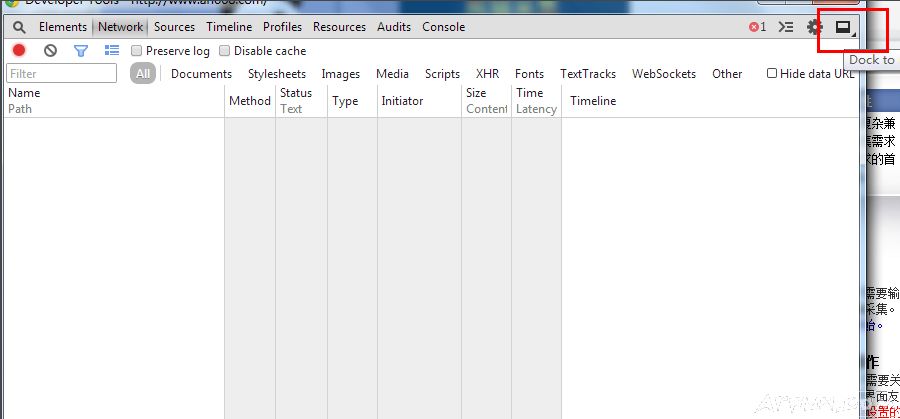
Task: Sort by the Timeline column header
Action: [x=593, y=101]
